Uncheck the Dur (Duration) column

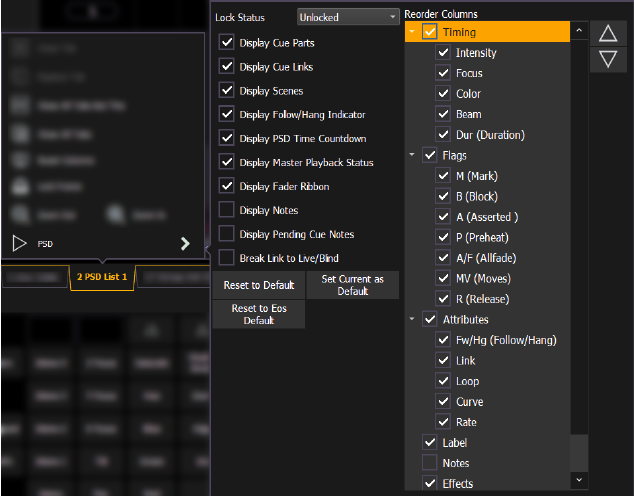[x=442, y=135]
